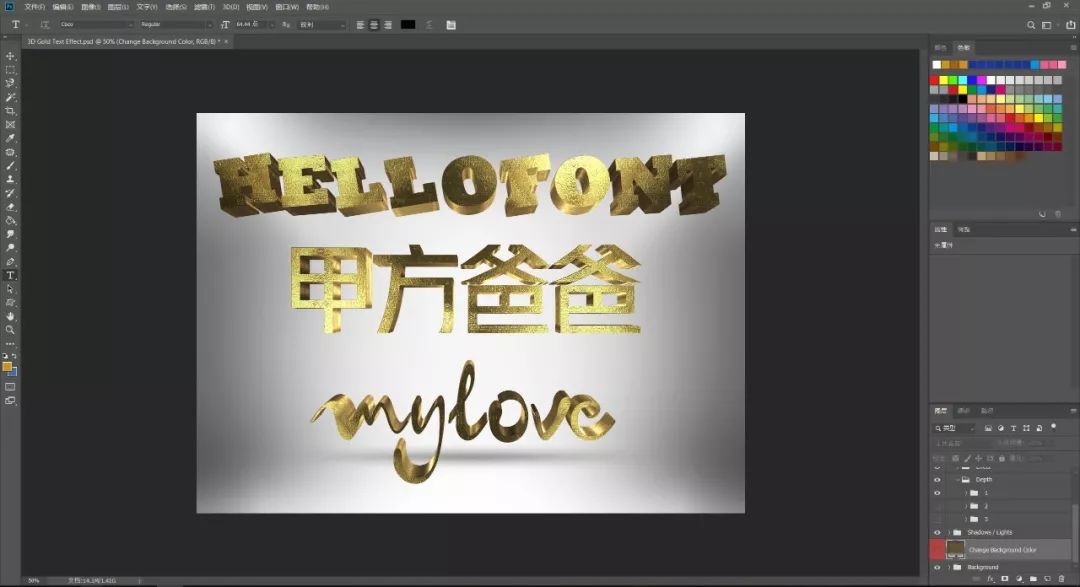Image resolution: width=1080 pixels, height=587 pixels.
Task: Switch to the 3D Gold Text Effect.psd tab
Action: [123, 41]
